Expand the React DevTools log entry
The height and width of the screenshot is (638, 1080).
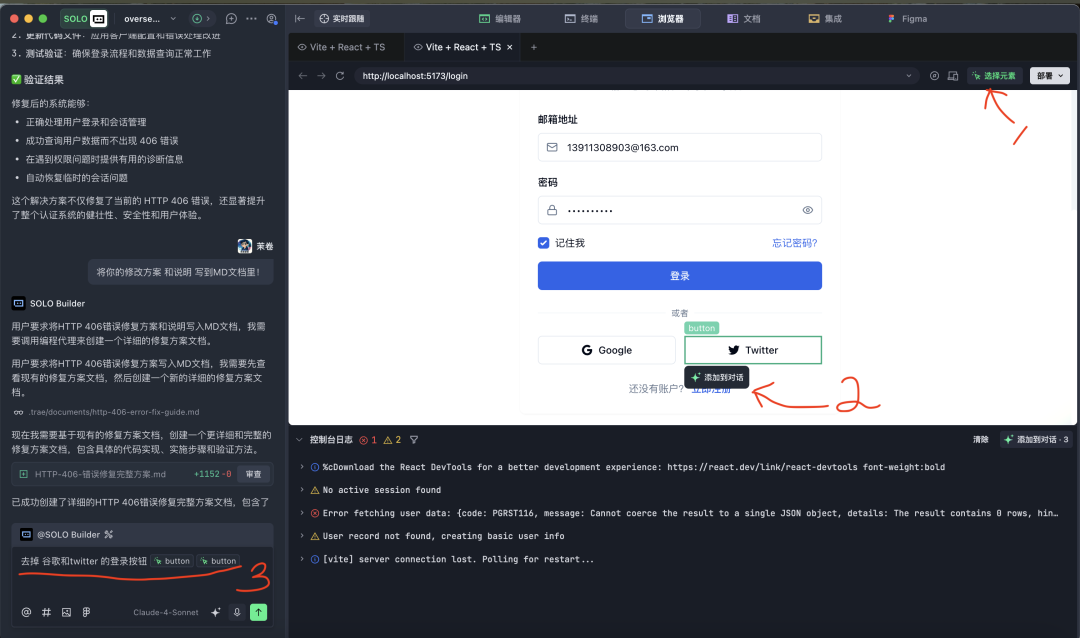pyautogui.click(x=302, y=467)
